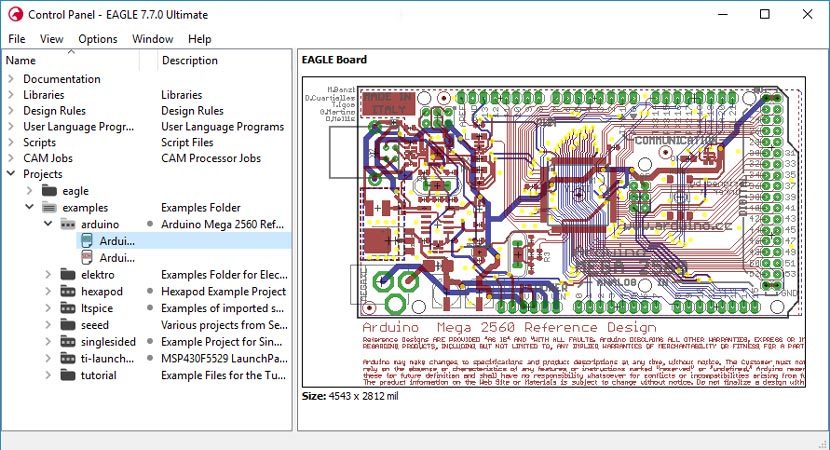Toggle the hexapod project active dot
The width and height of the screenshot is (830, 450).
pos(150,291)
